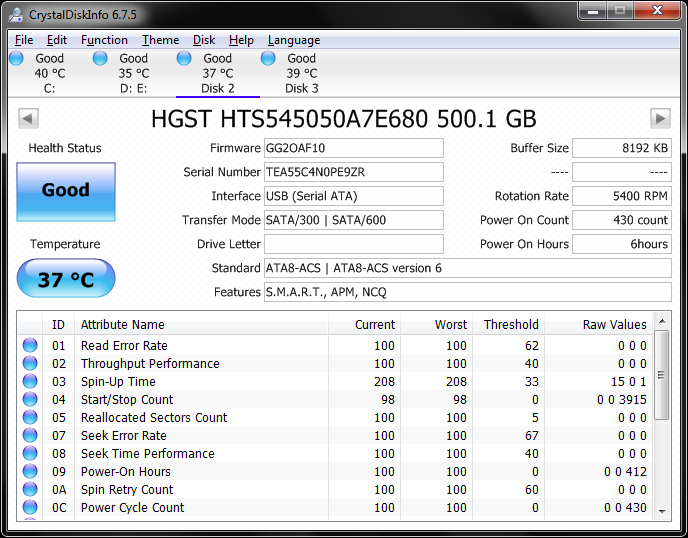Select the Disk 2 tab

[x=218, y=73]
